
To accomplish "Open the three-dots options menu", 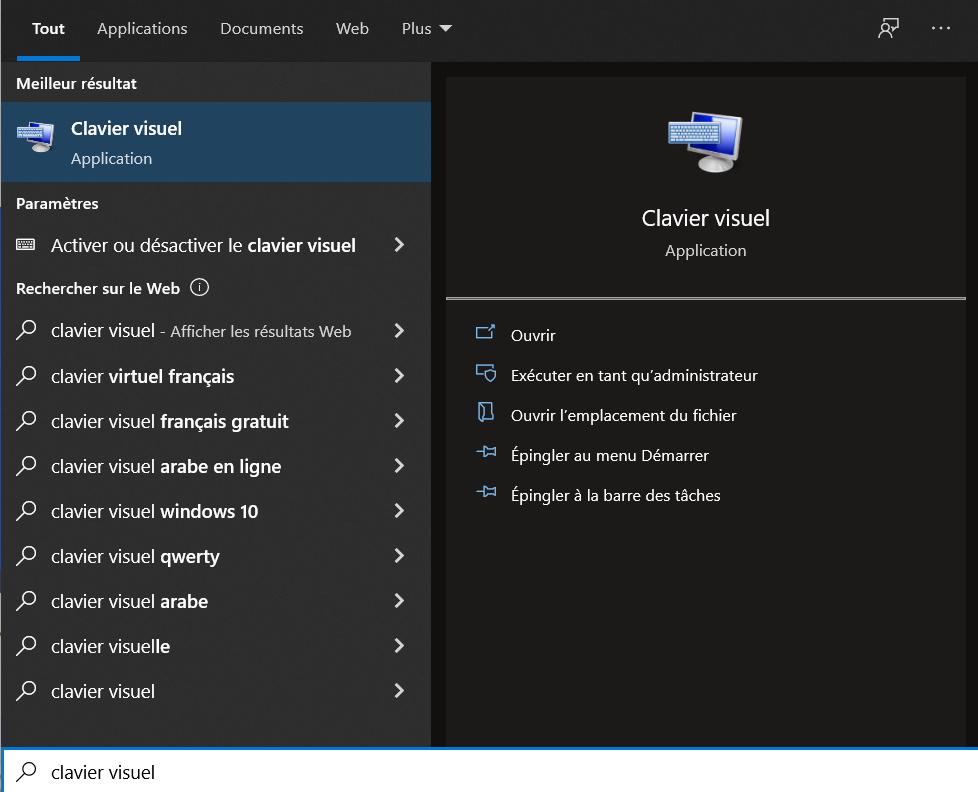I will (941, 28).
